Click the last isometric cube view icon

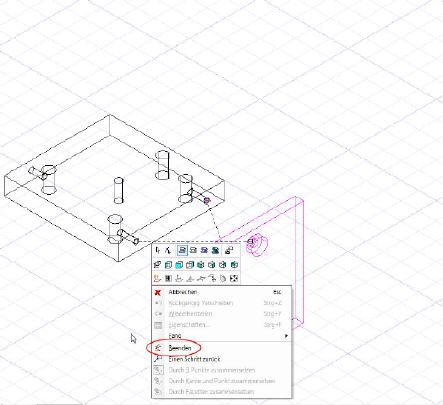234,265
